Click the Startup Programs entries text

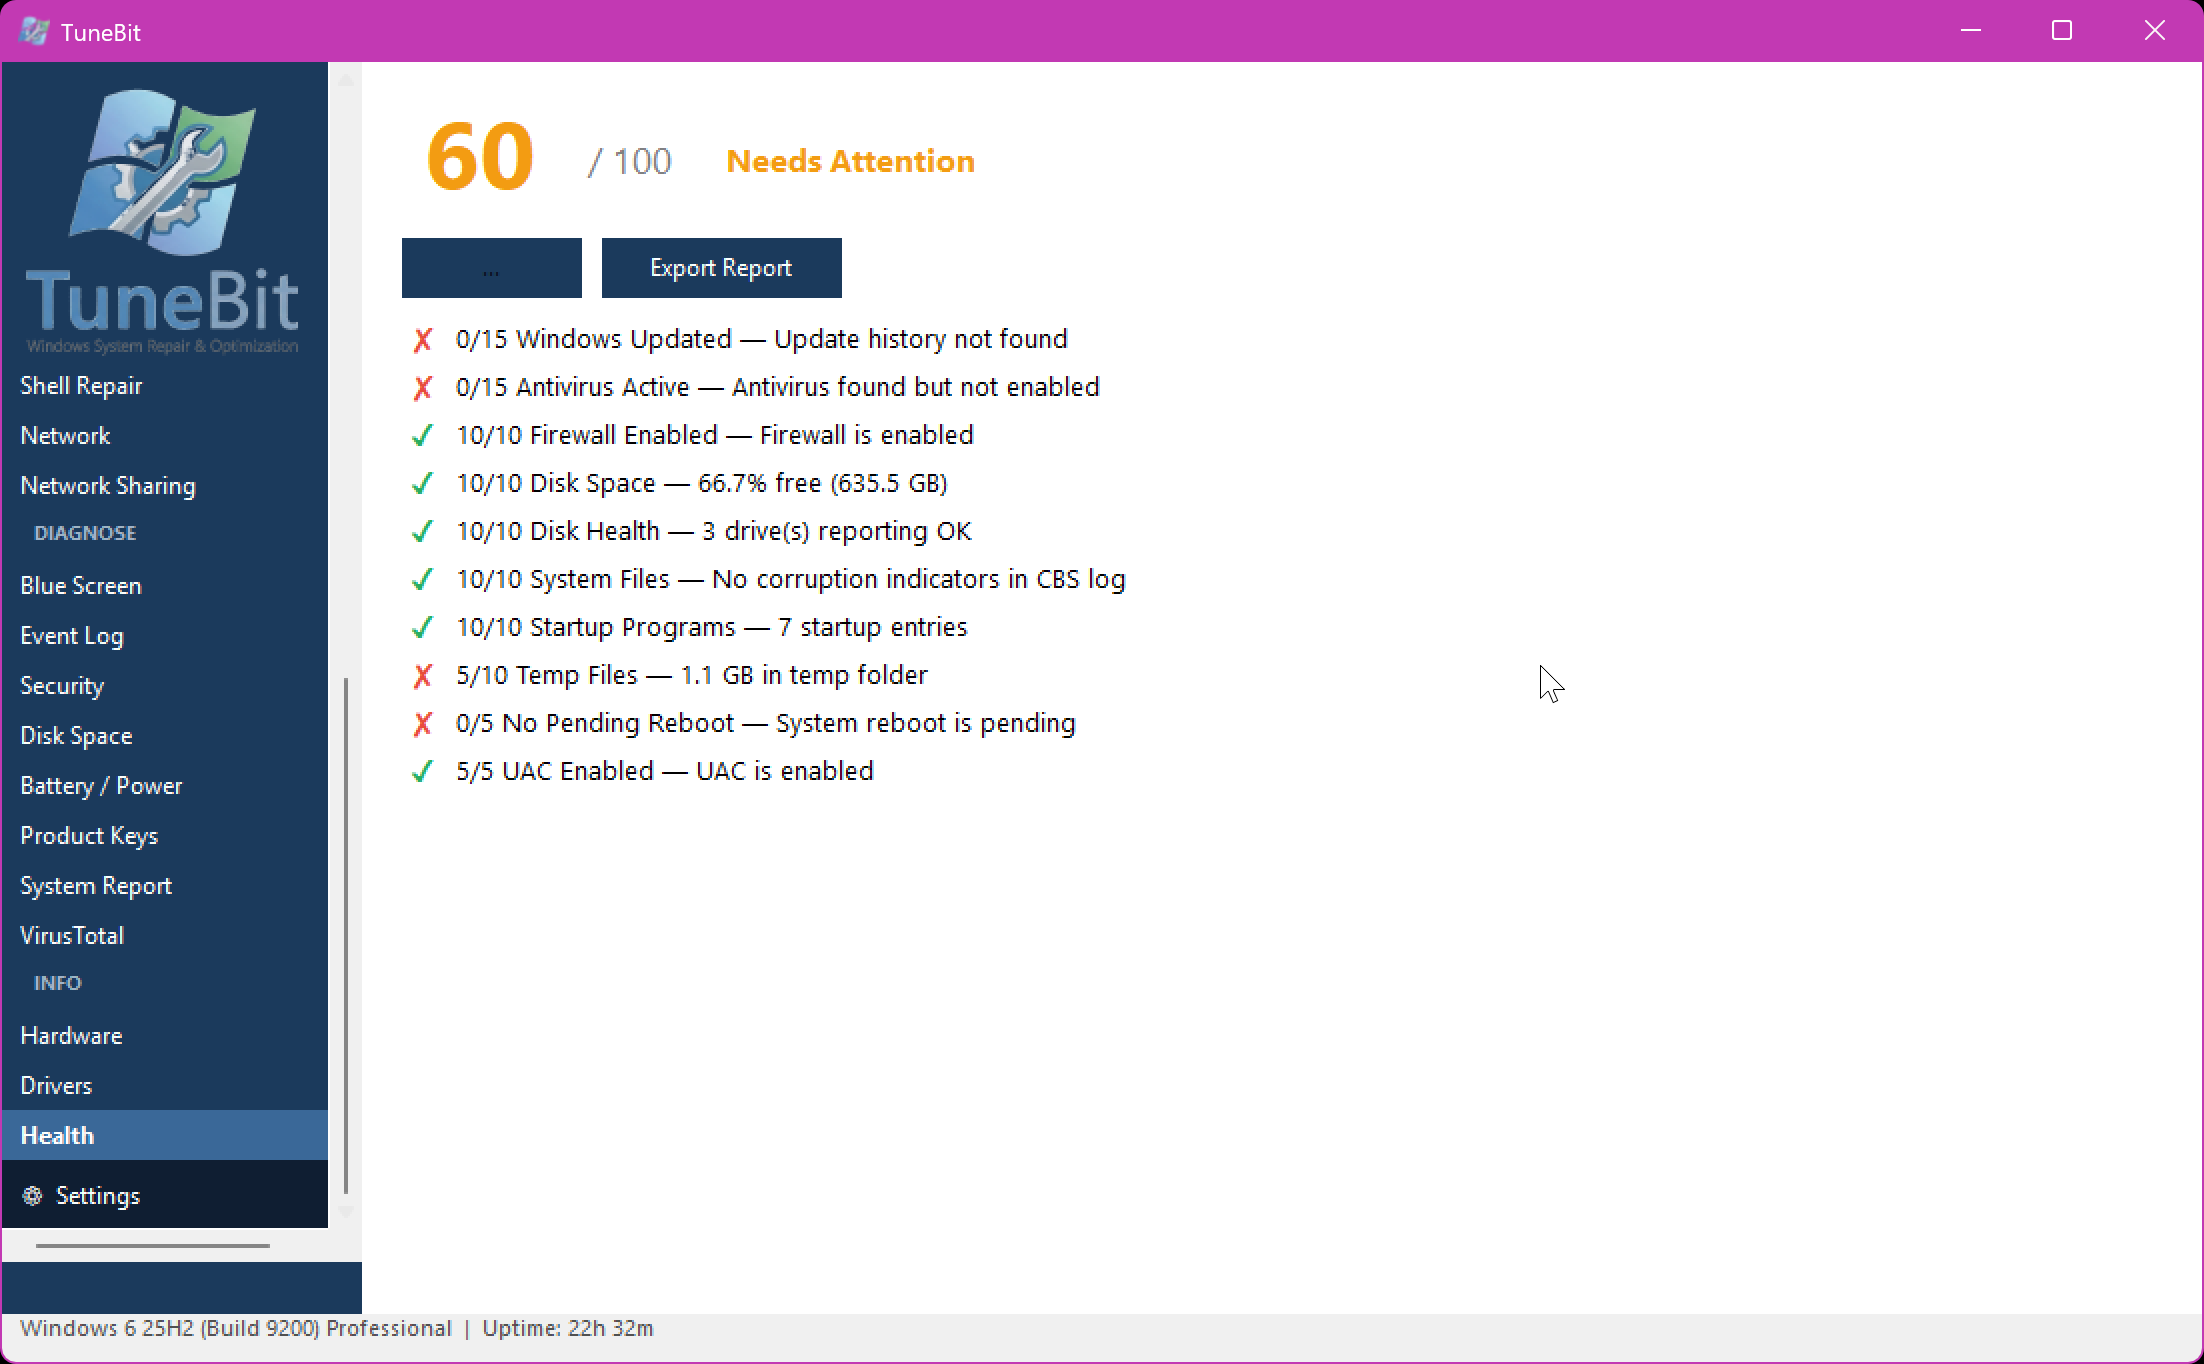pyautogui.click(x=712, y=627)
